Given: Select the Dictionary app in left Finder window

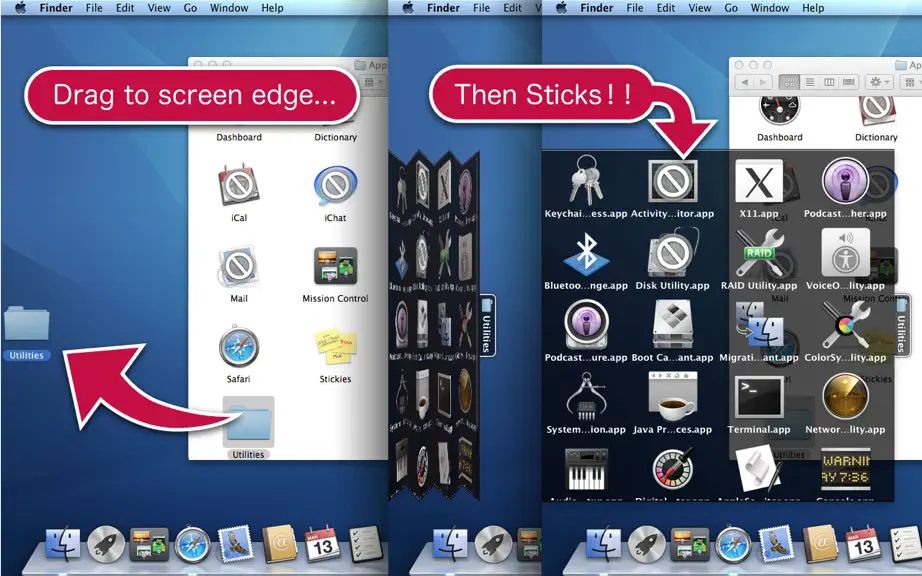Looking at the screenshot, I should click(335, 137).
